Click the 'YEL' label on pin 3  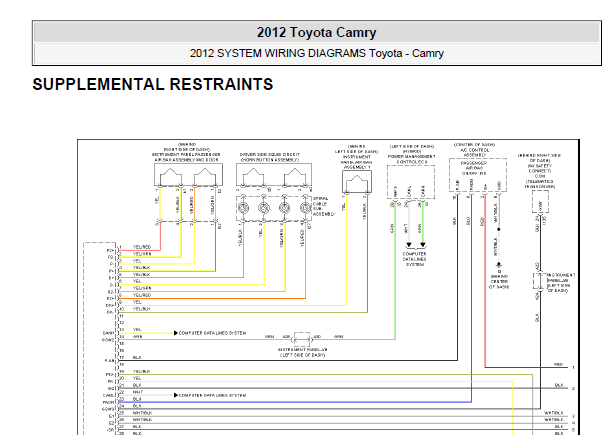(137, 261)
